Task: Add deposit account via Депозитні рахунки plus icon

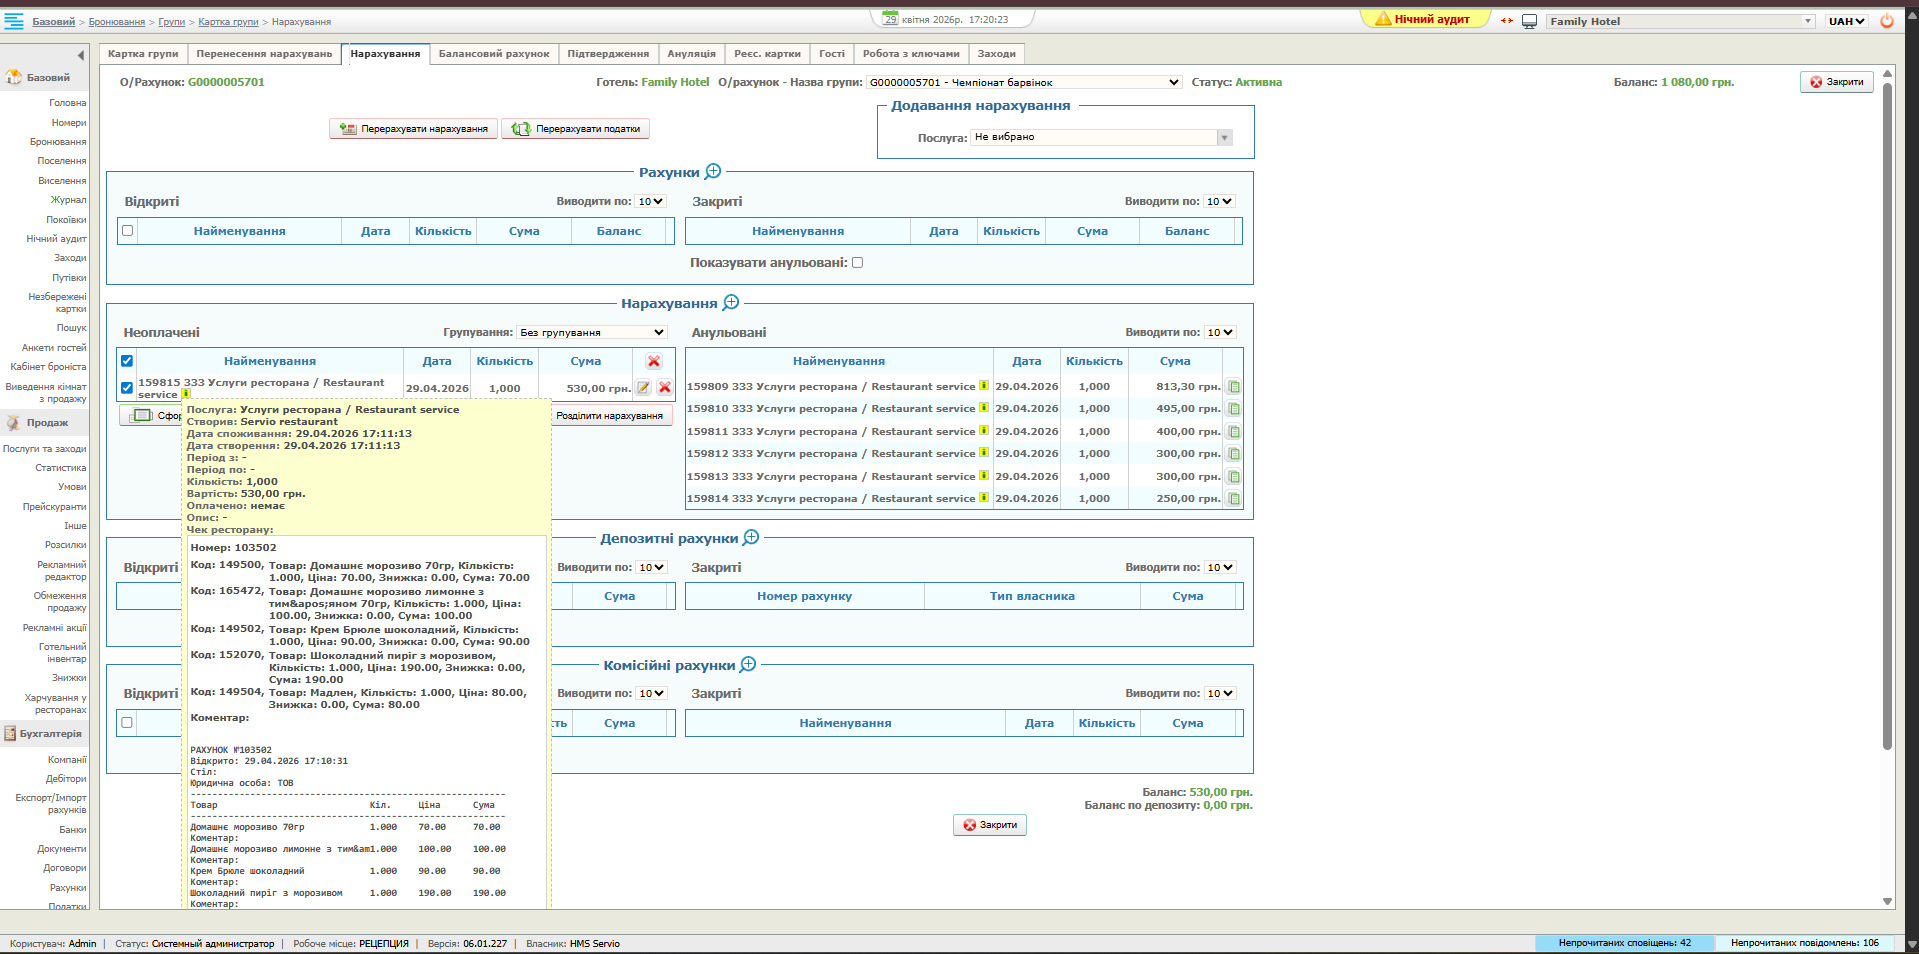Action: (751, 538)
